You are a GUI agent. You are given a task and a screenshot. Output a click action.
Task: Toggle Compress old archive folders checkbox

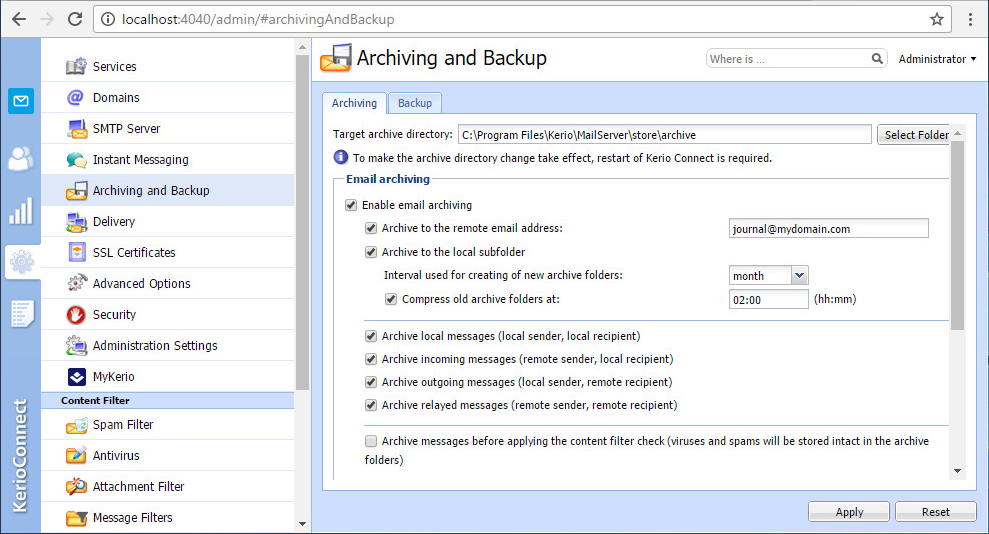coord(391,299)
